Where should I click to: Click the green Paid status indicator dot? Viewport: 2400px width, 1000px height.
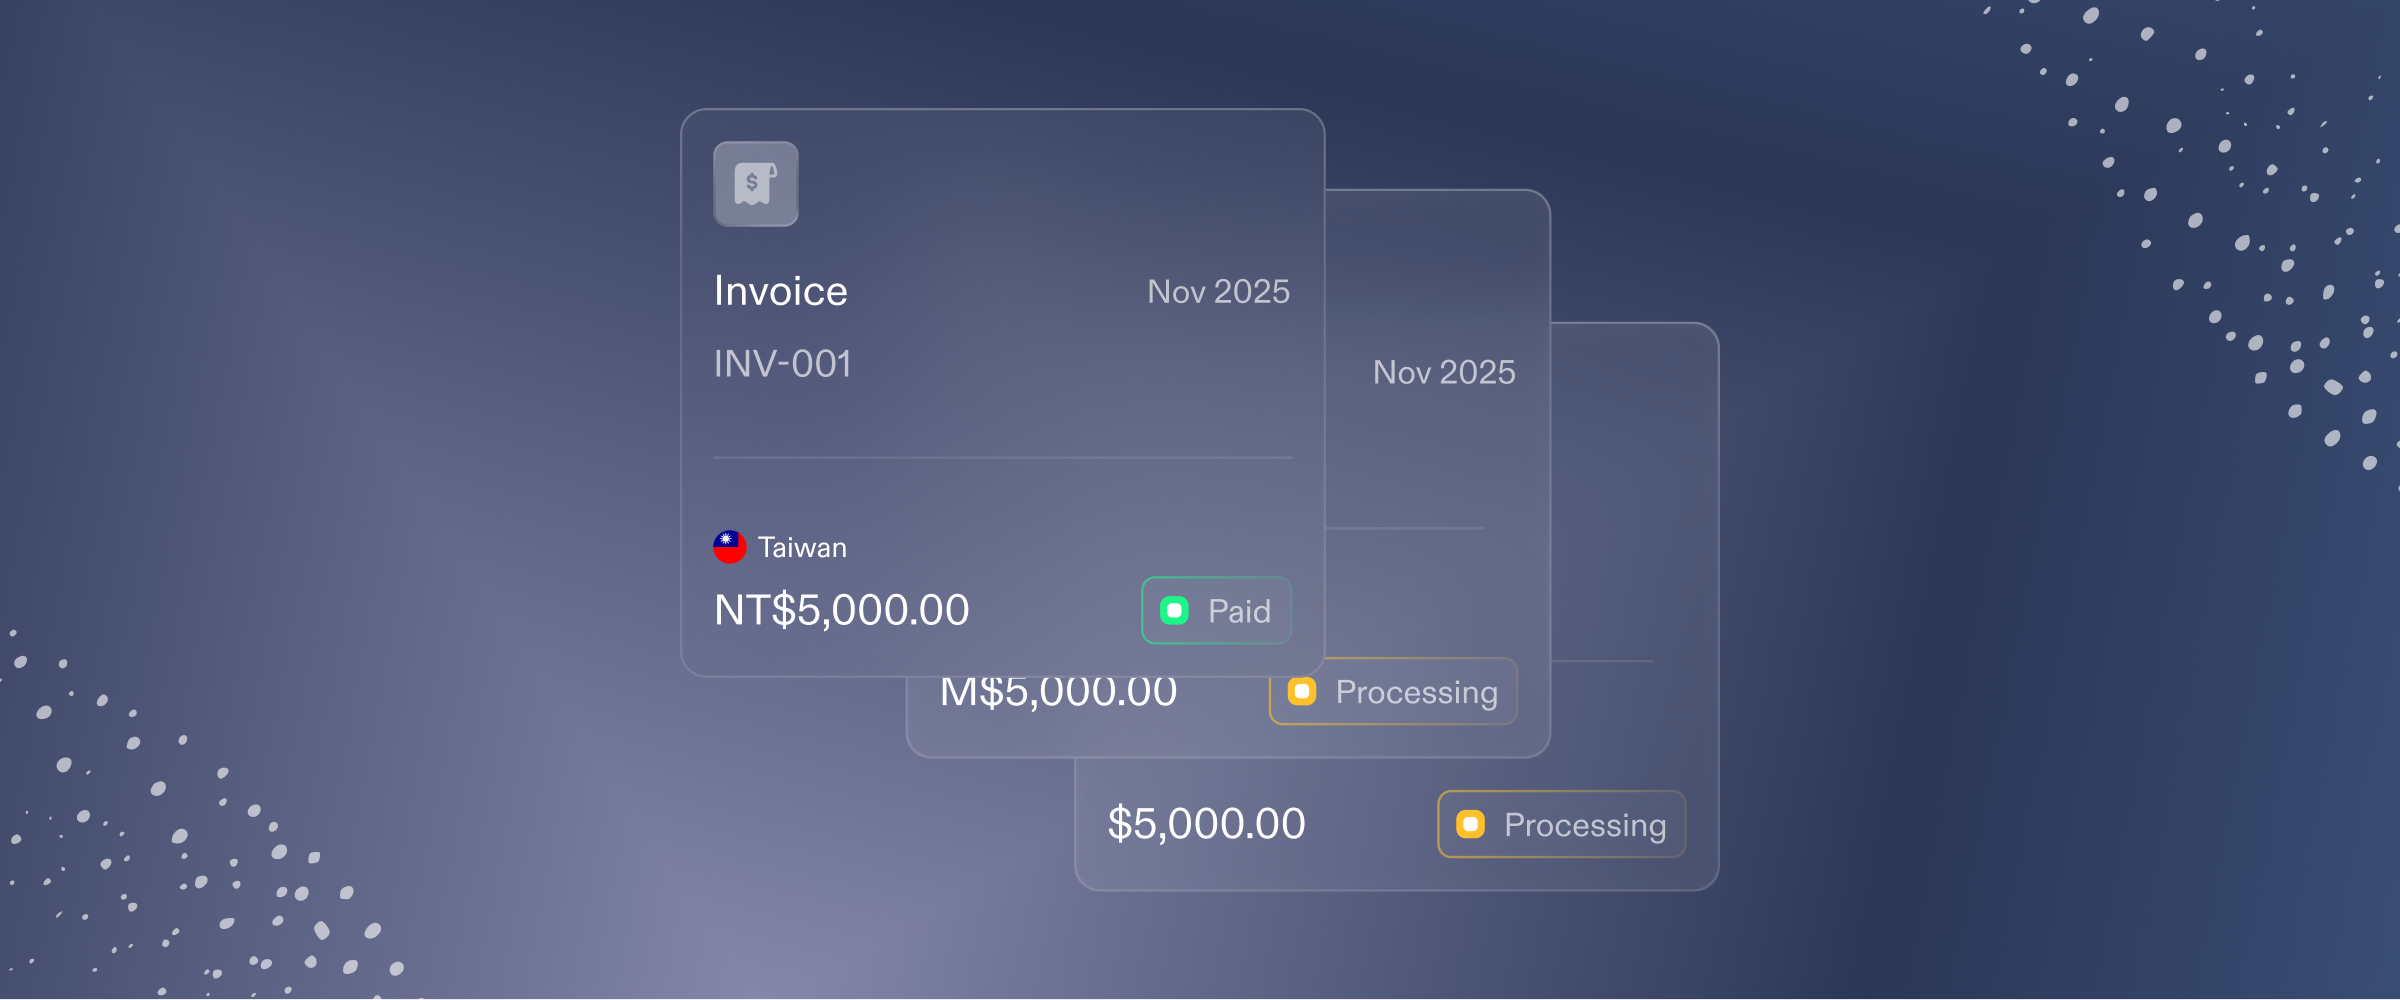(1174, 611)
